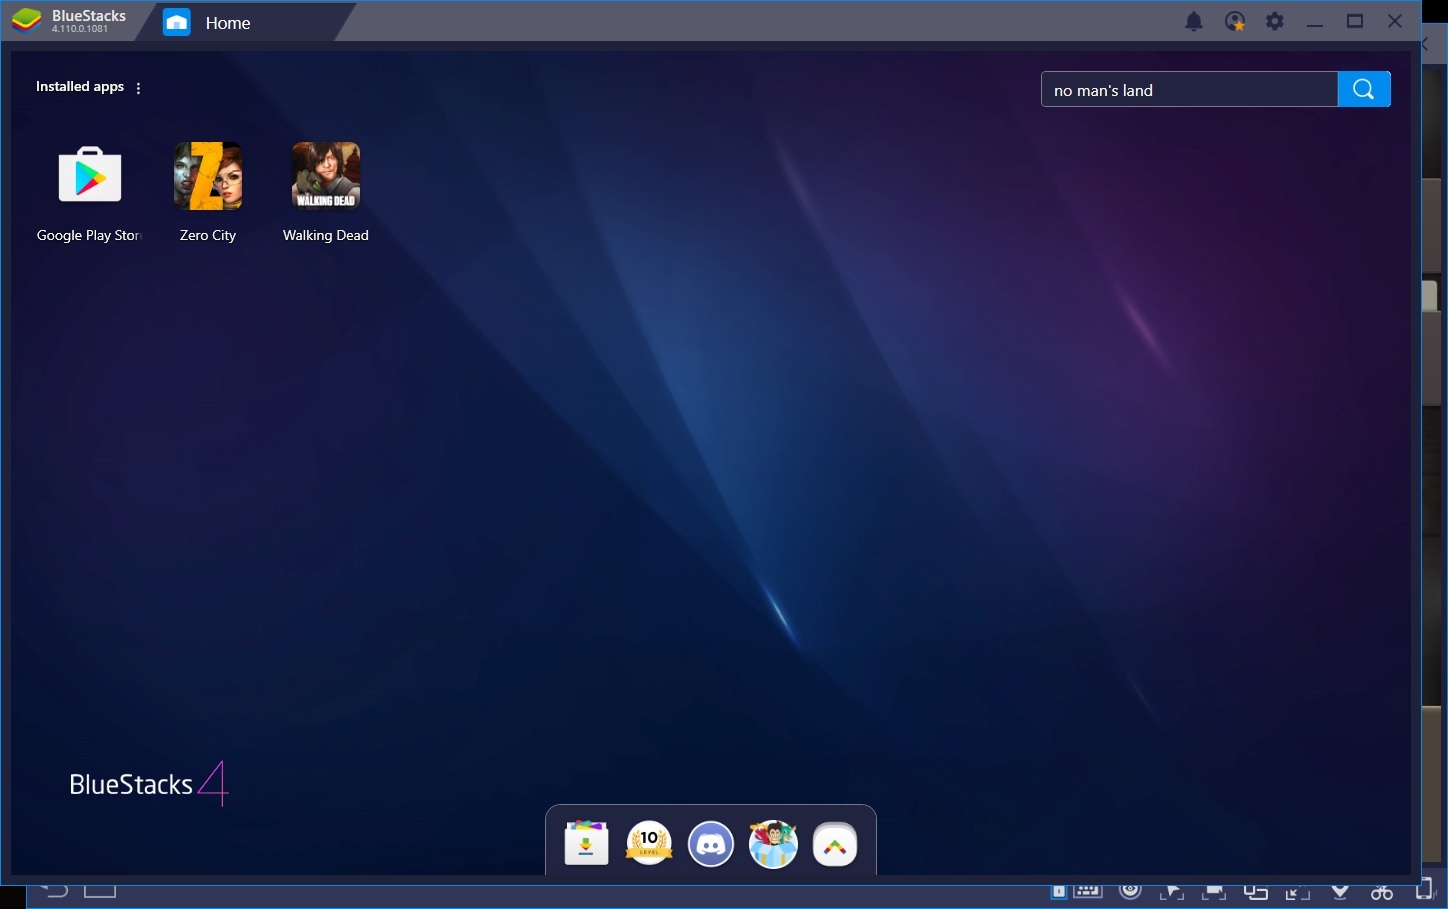Open the keyboard controls icon in the bottom bar

tap(1087, 891)
